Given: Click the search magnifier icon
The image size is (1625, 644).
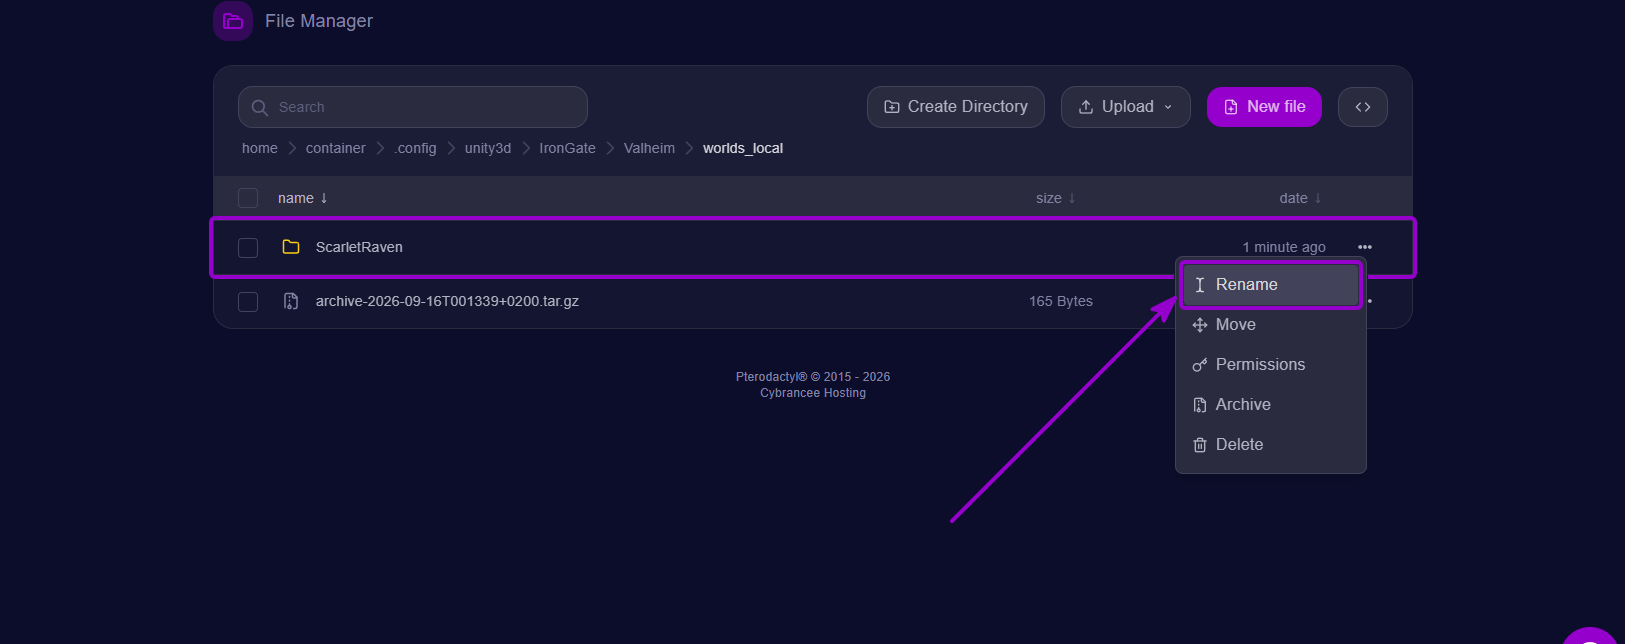Looking at the screenshot, I should tap(260, 108).
